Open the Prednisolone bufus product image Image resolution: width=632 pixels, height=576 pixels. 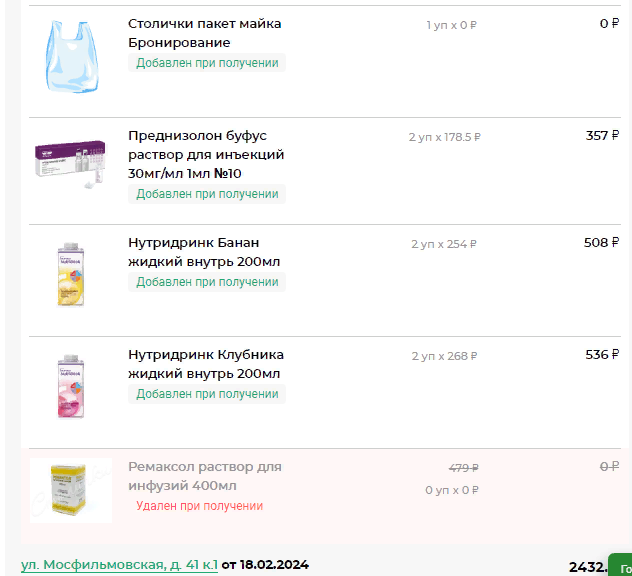[x=70, y=162]
